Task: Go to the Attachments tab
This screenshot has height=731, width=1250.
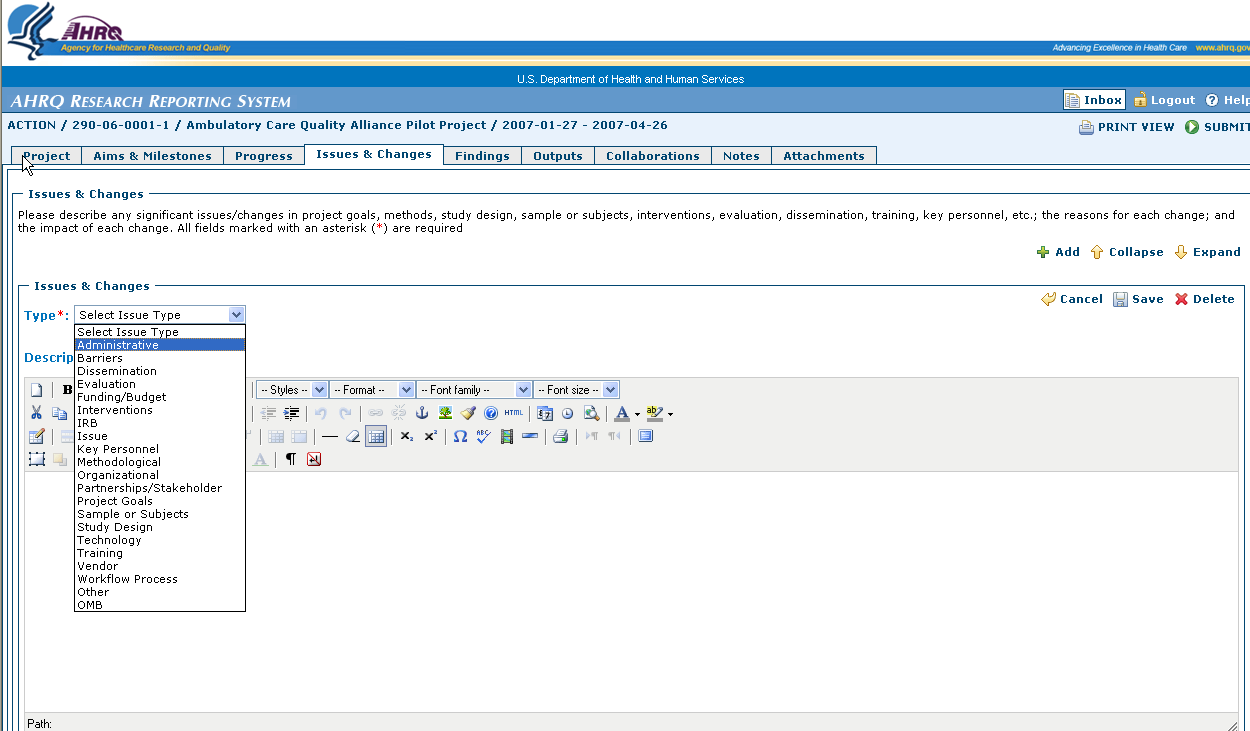Action: pyautogui.click(x=824, y=156)
